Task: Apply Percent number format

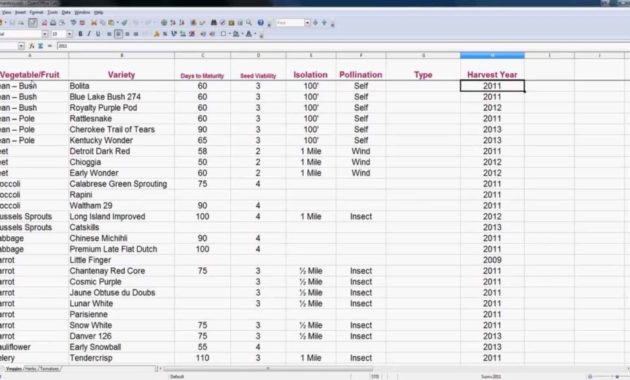Action: coord(165,34)
